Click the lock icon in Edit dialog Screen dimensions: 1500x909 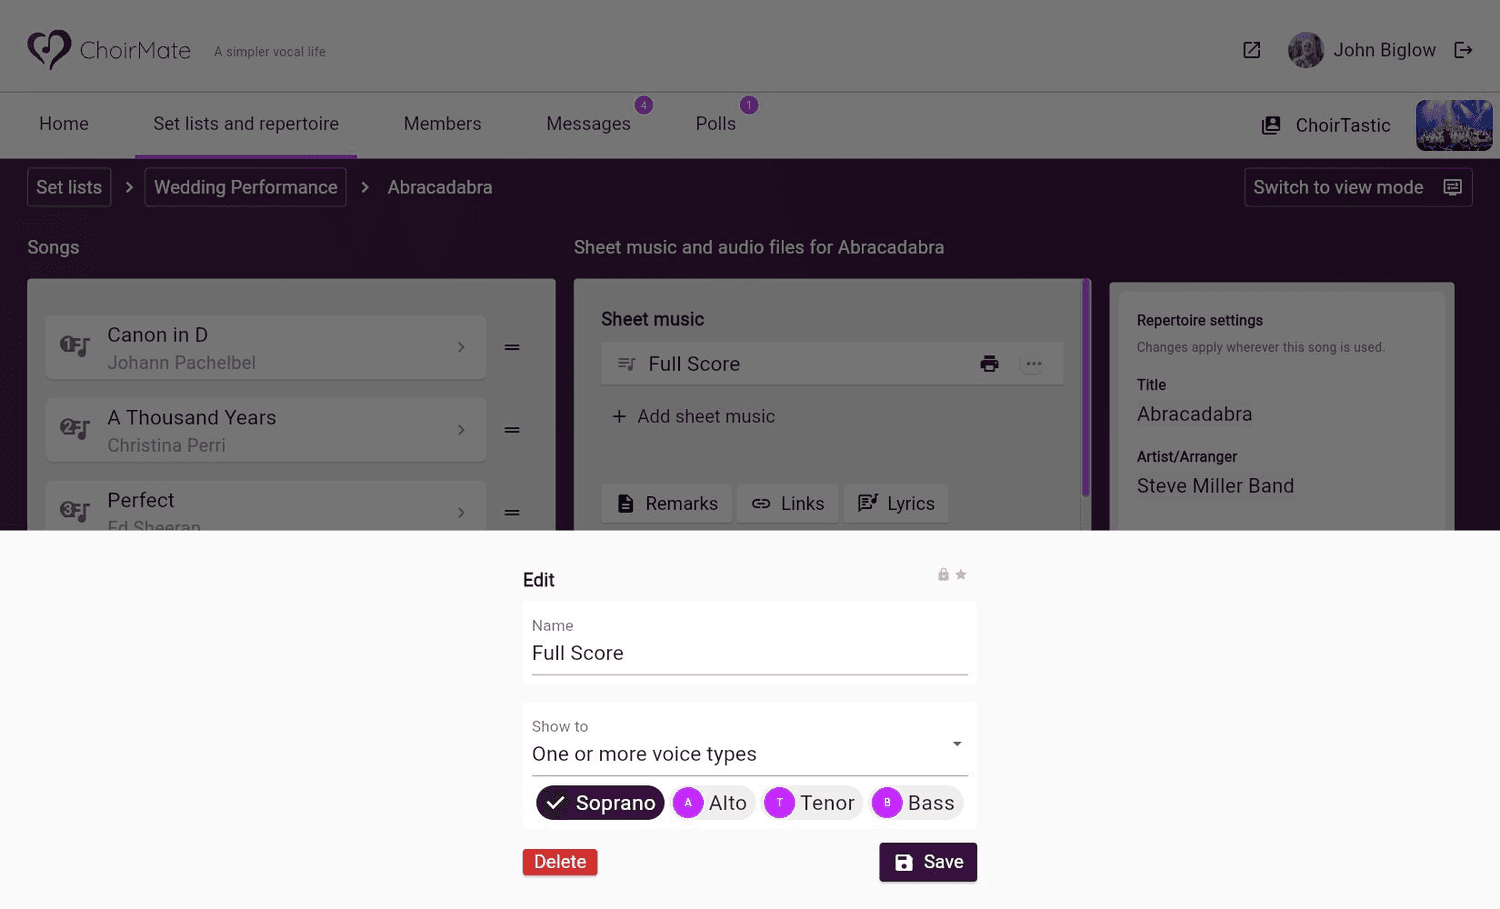click(943, 574)
